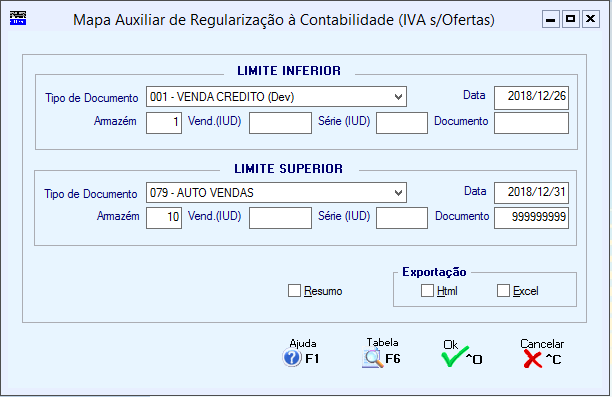Click the lower limit Documento field
Viewport: 612px width, 397px height.
click(531, 123)
